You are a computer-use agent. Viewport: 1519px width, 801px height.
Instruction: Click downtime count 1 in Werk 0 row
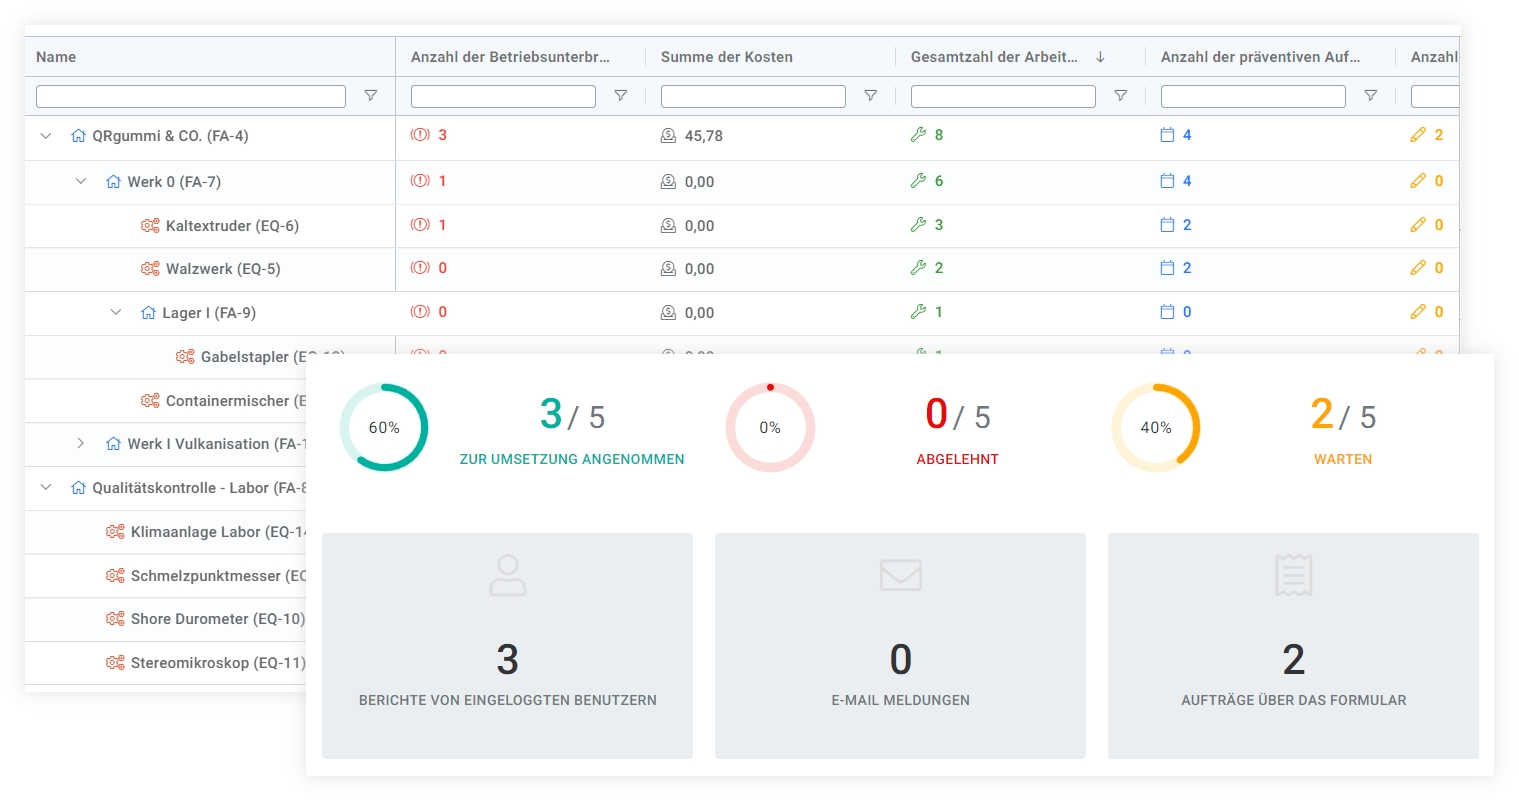pos(442,181)
